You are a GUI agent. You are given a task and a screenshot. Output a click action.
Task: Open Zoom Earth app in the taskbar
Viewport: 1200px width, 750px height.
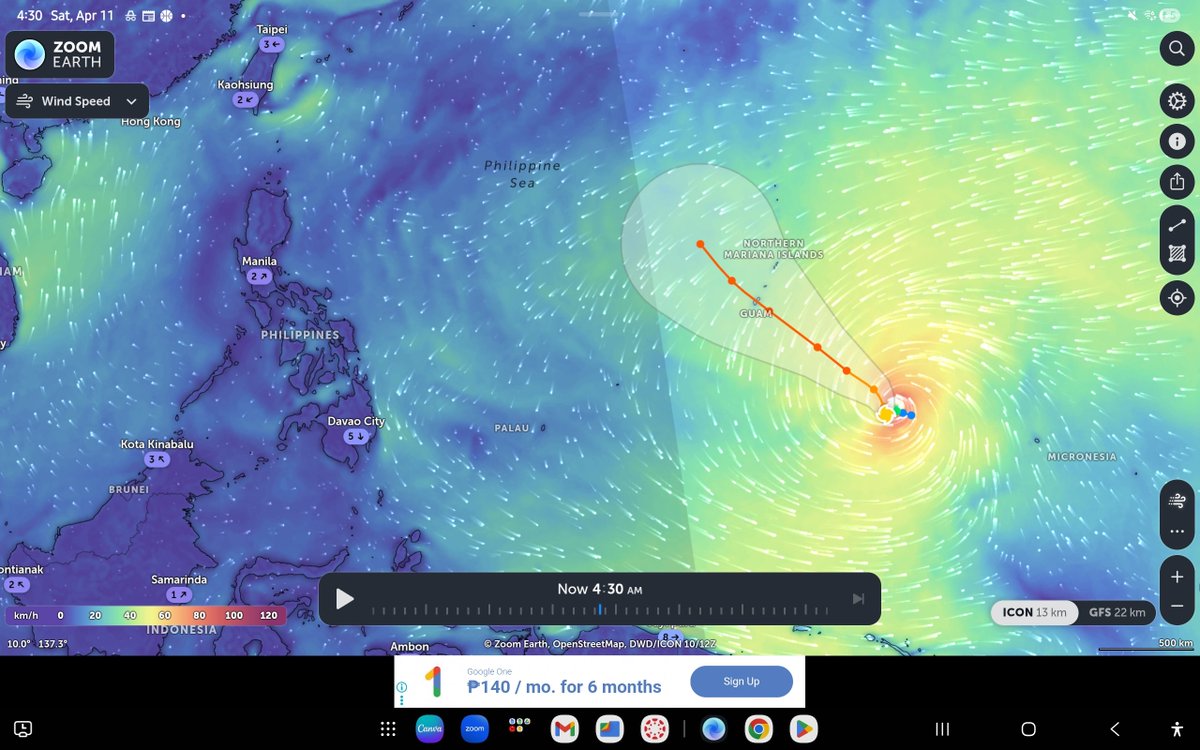tap(713, 729)
